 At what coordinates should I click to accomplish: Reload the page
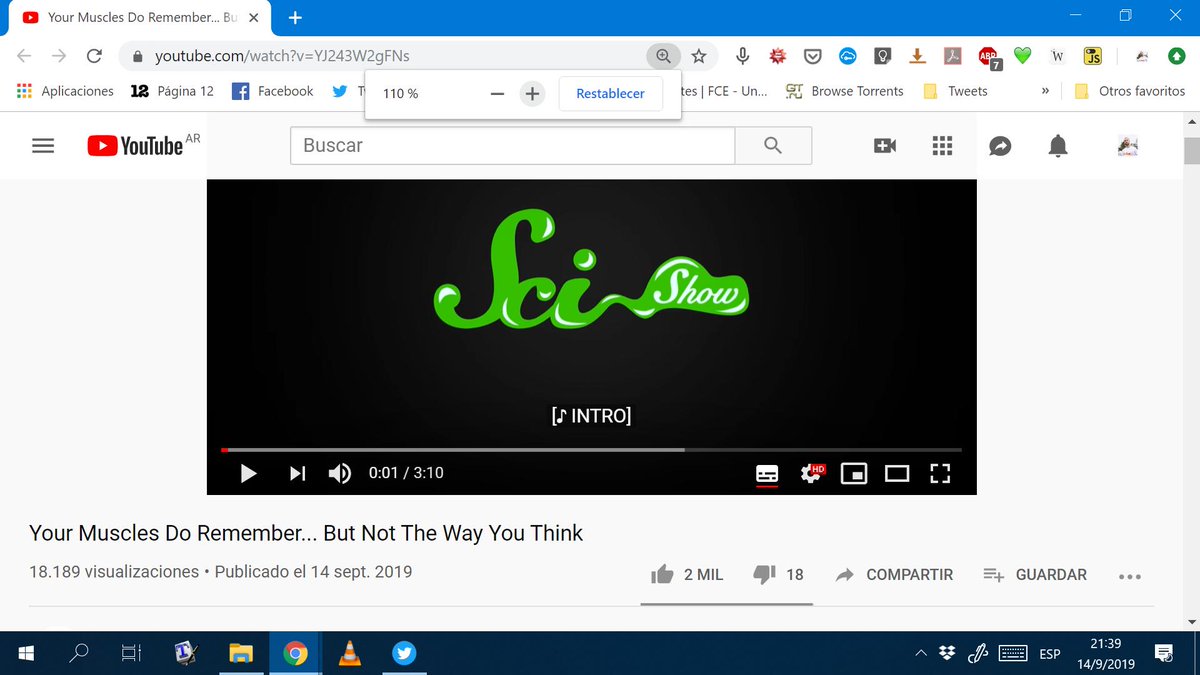pyautogui.click(x=94, y=56)
